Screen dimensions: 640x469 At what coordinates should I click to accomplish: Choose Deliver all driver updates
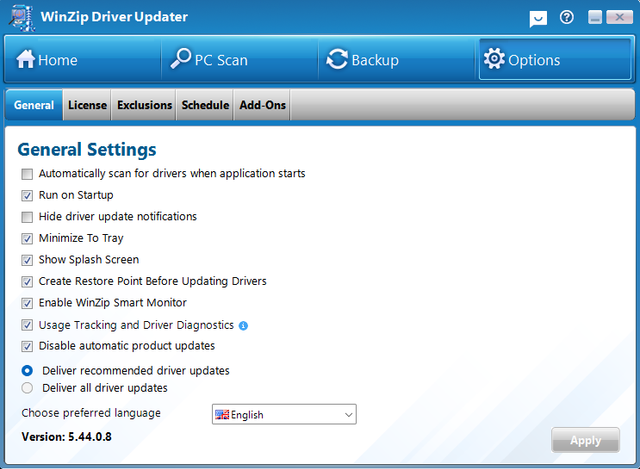[x=27, y=388]
